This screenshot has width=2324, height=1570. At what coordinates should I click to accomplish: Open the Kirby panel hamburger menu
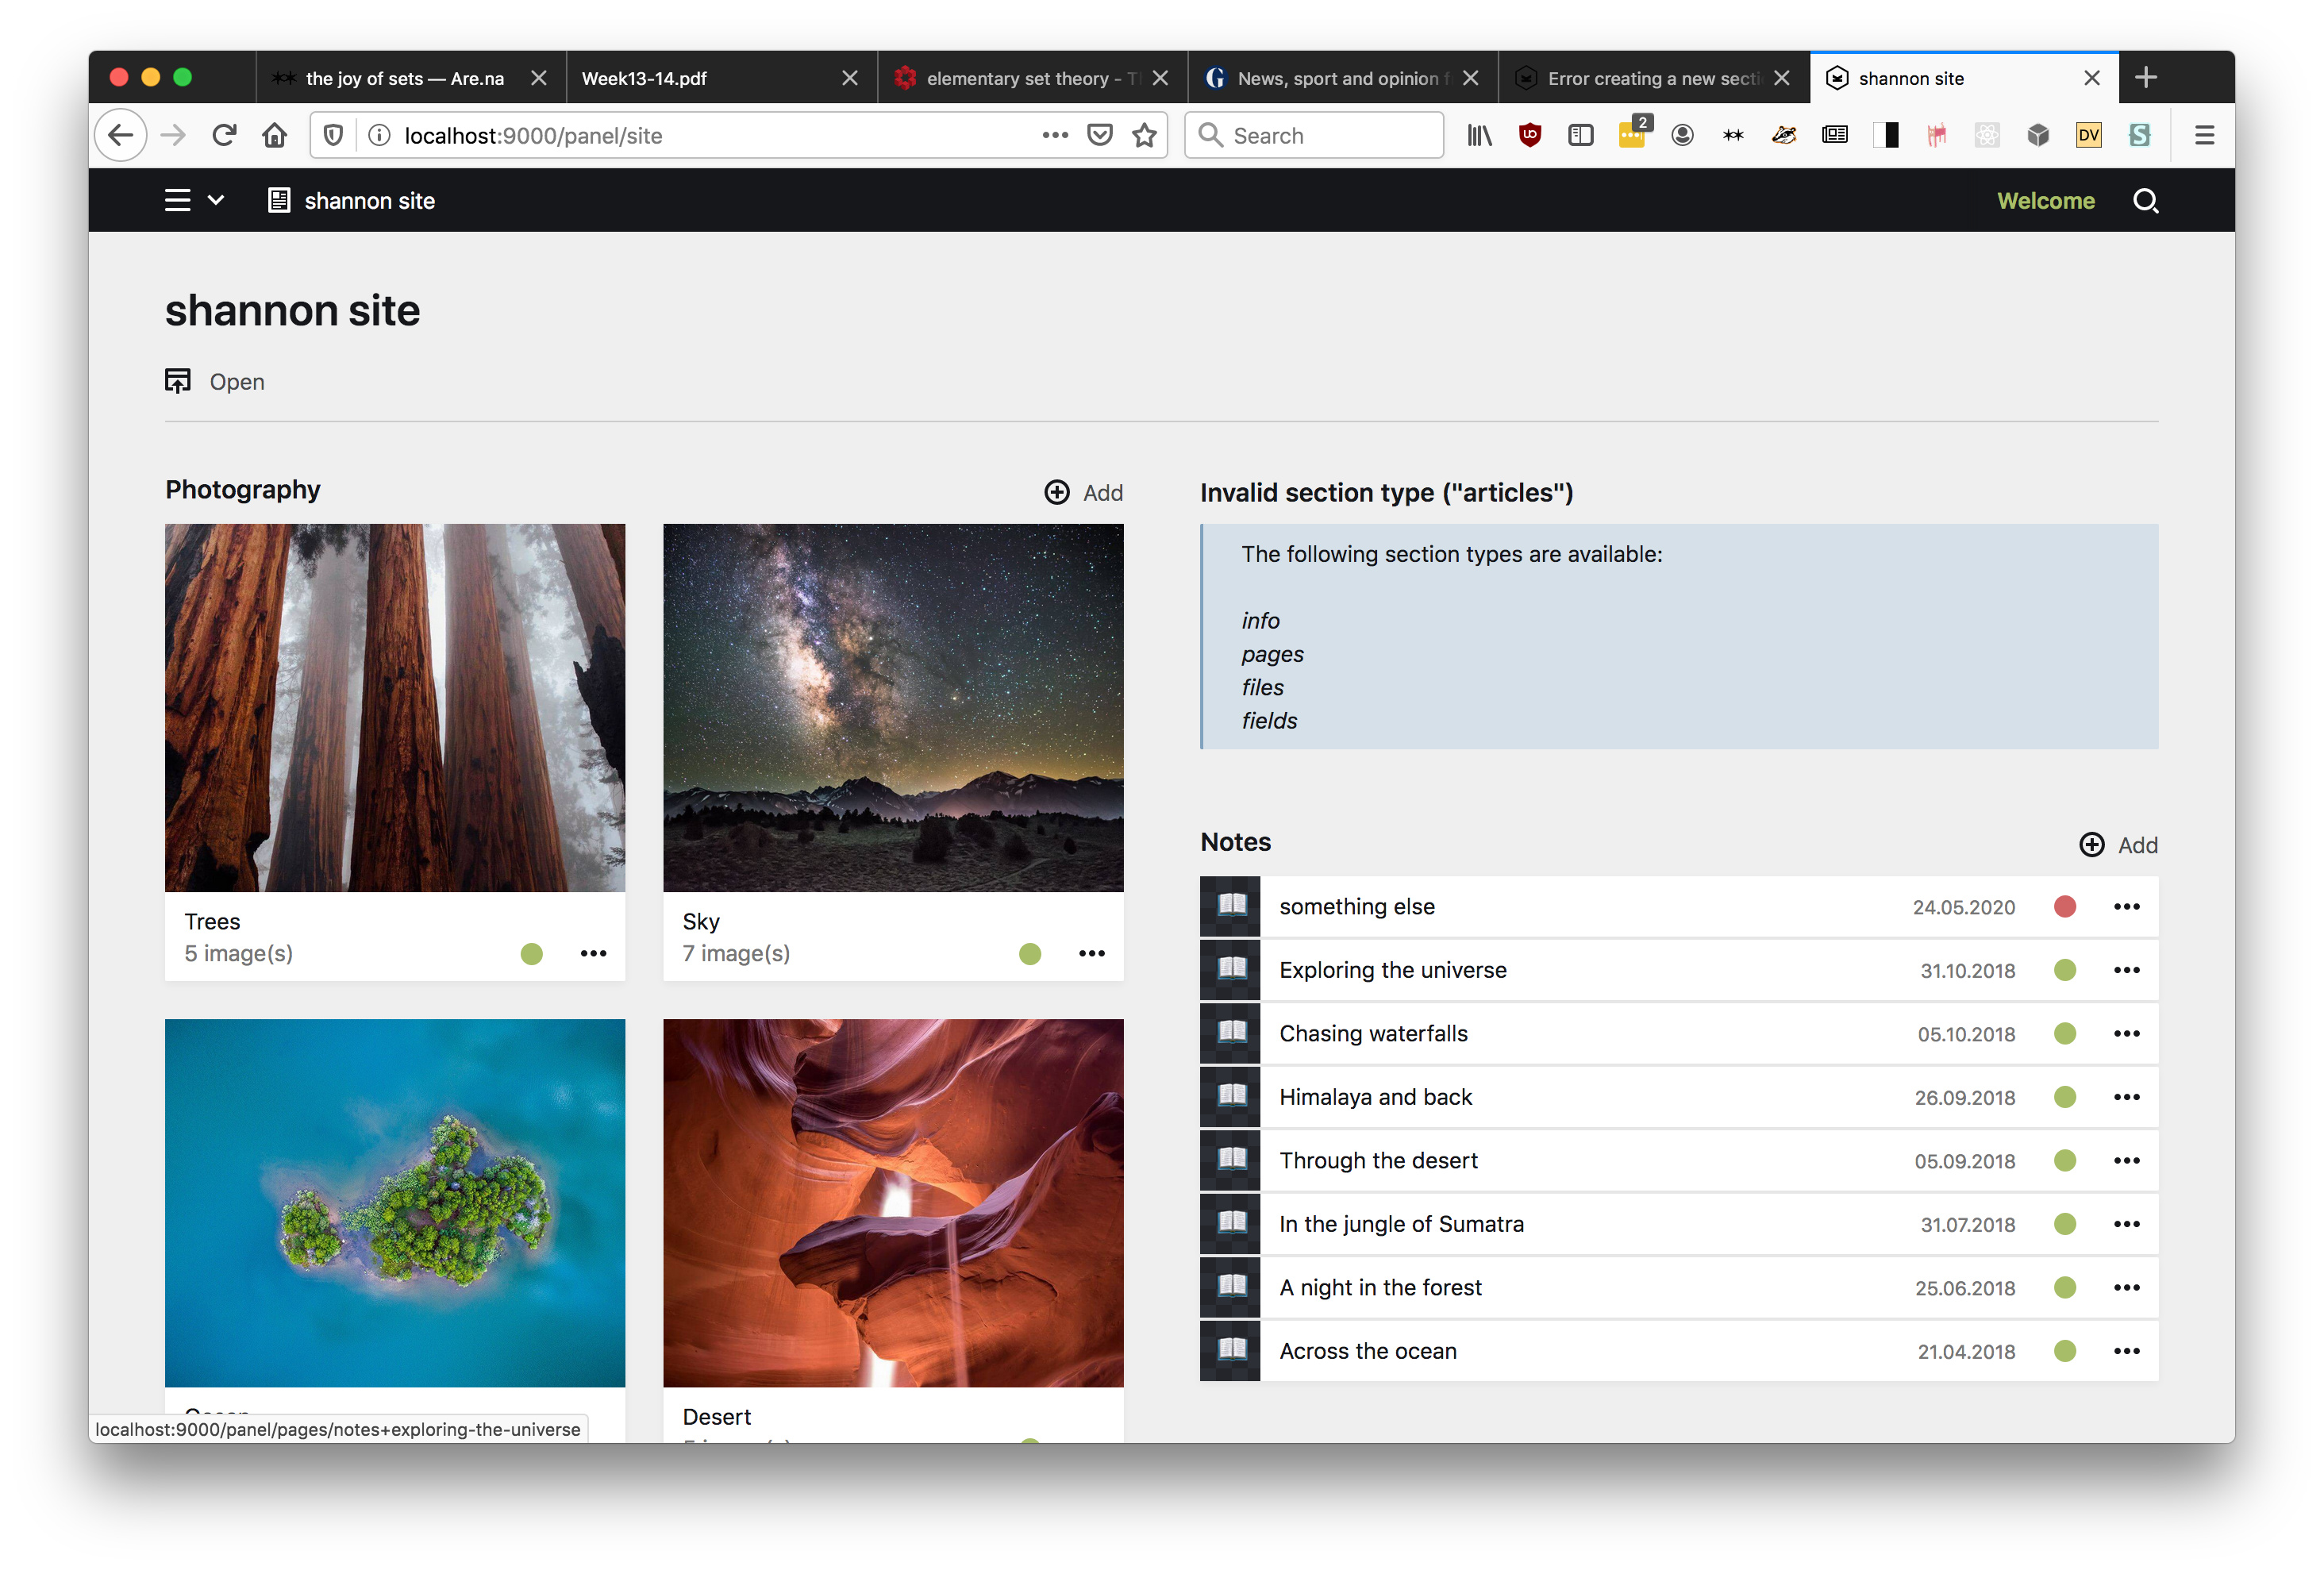[177, 201]
